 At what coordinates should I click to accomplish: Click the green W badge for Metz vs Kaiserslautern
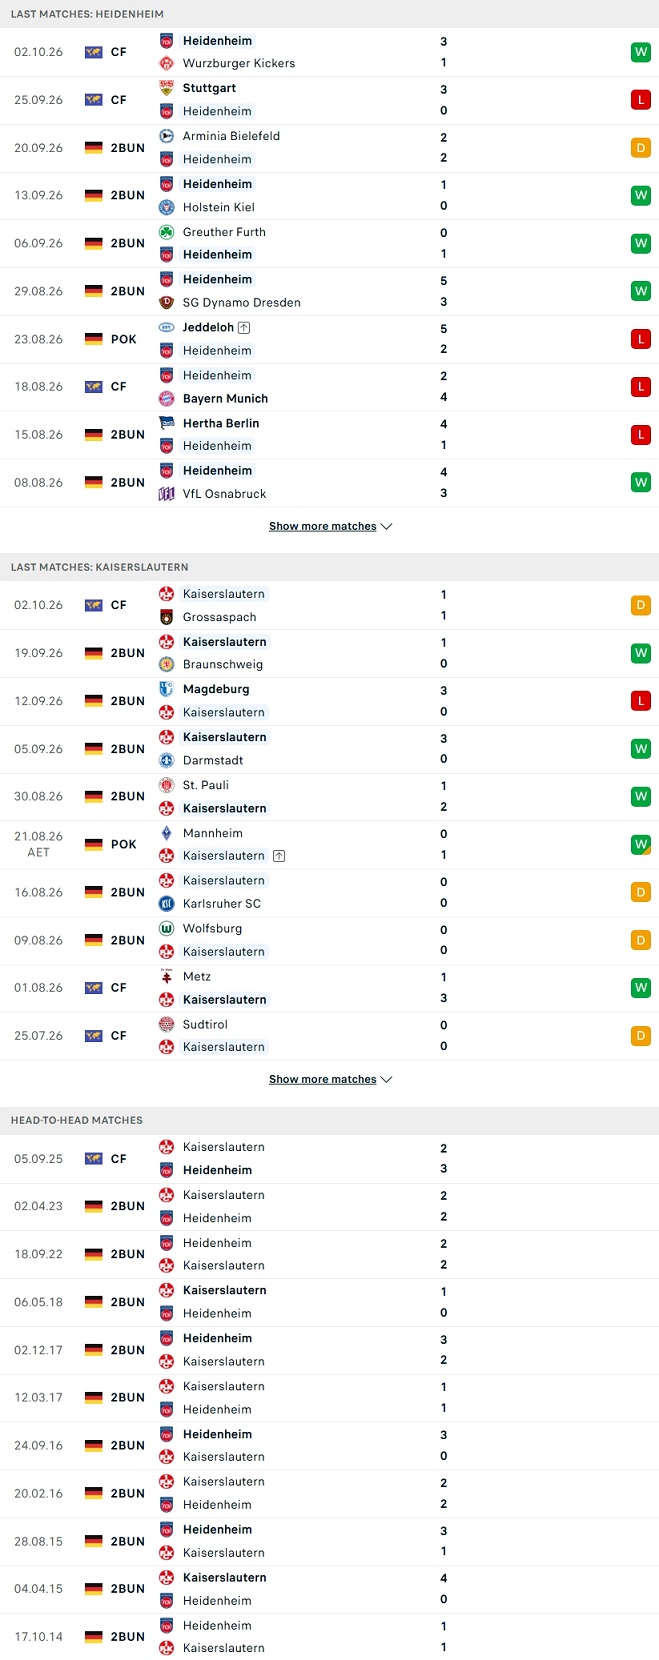[640, 988]
